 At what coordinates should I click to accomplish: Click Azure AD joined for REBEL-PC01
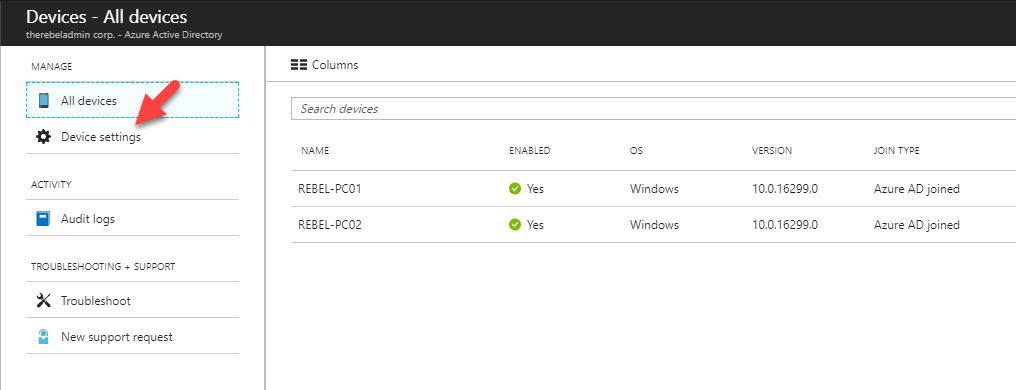(916, 189)
